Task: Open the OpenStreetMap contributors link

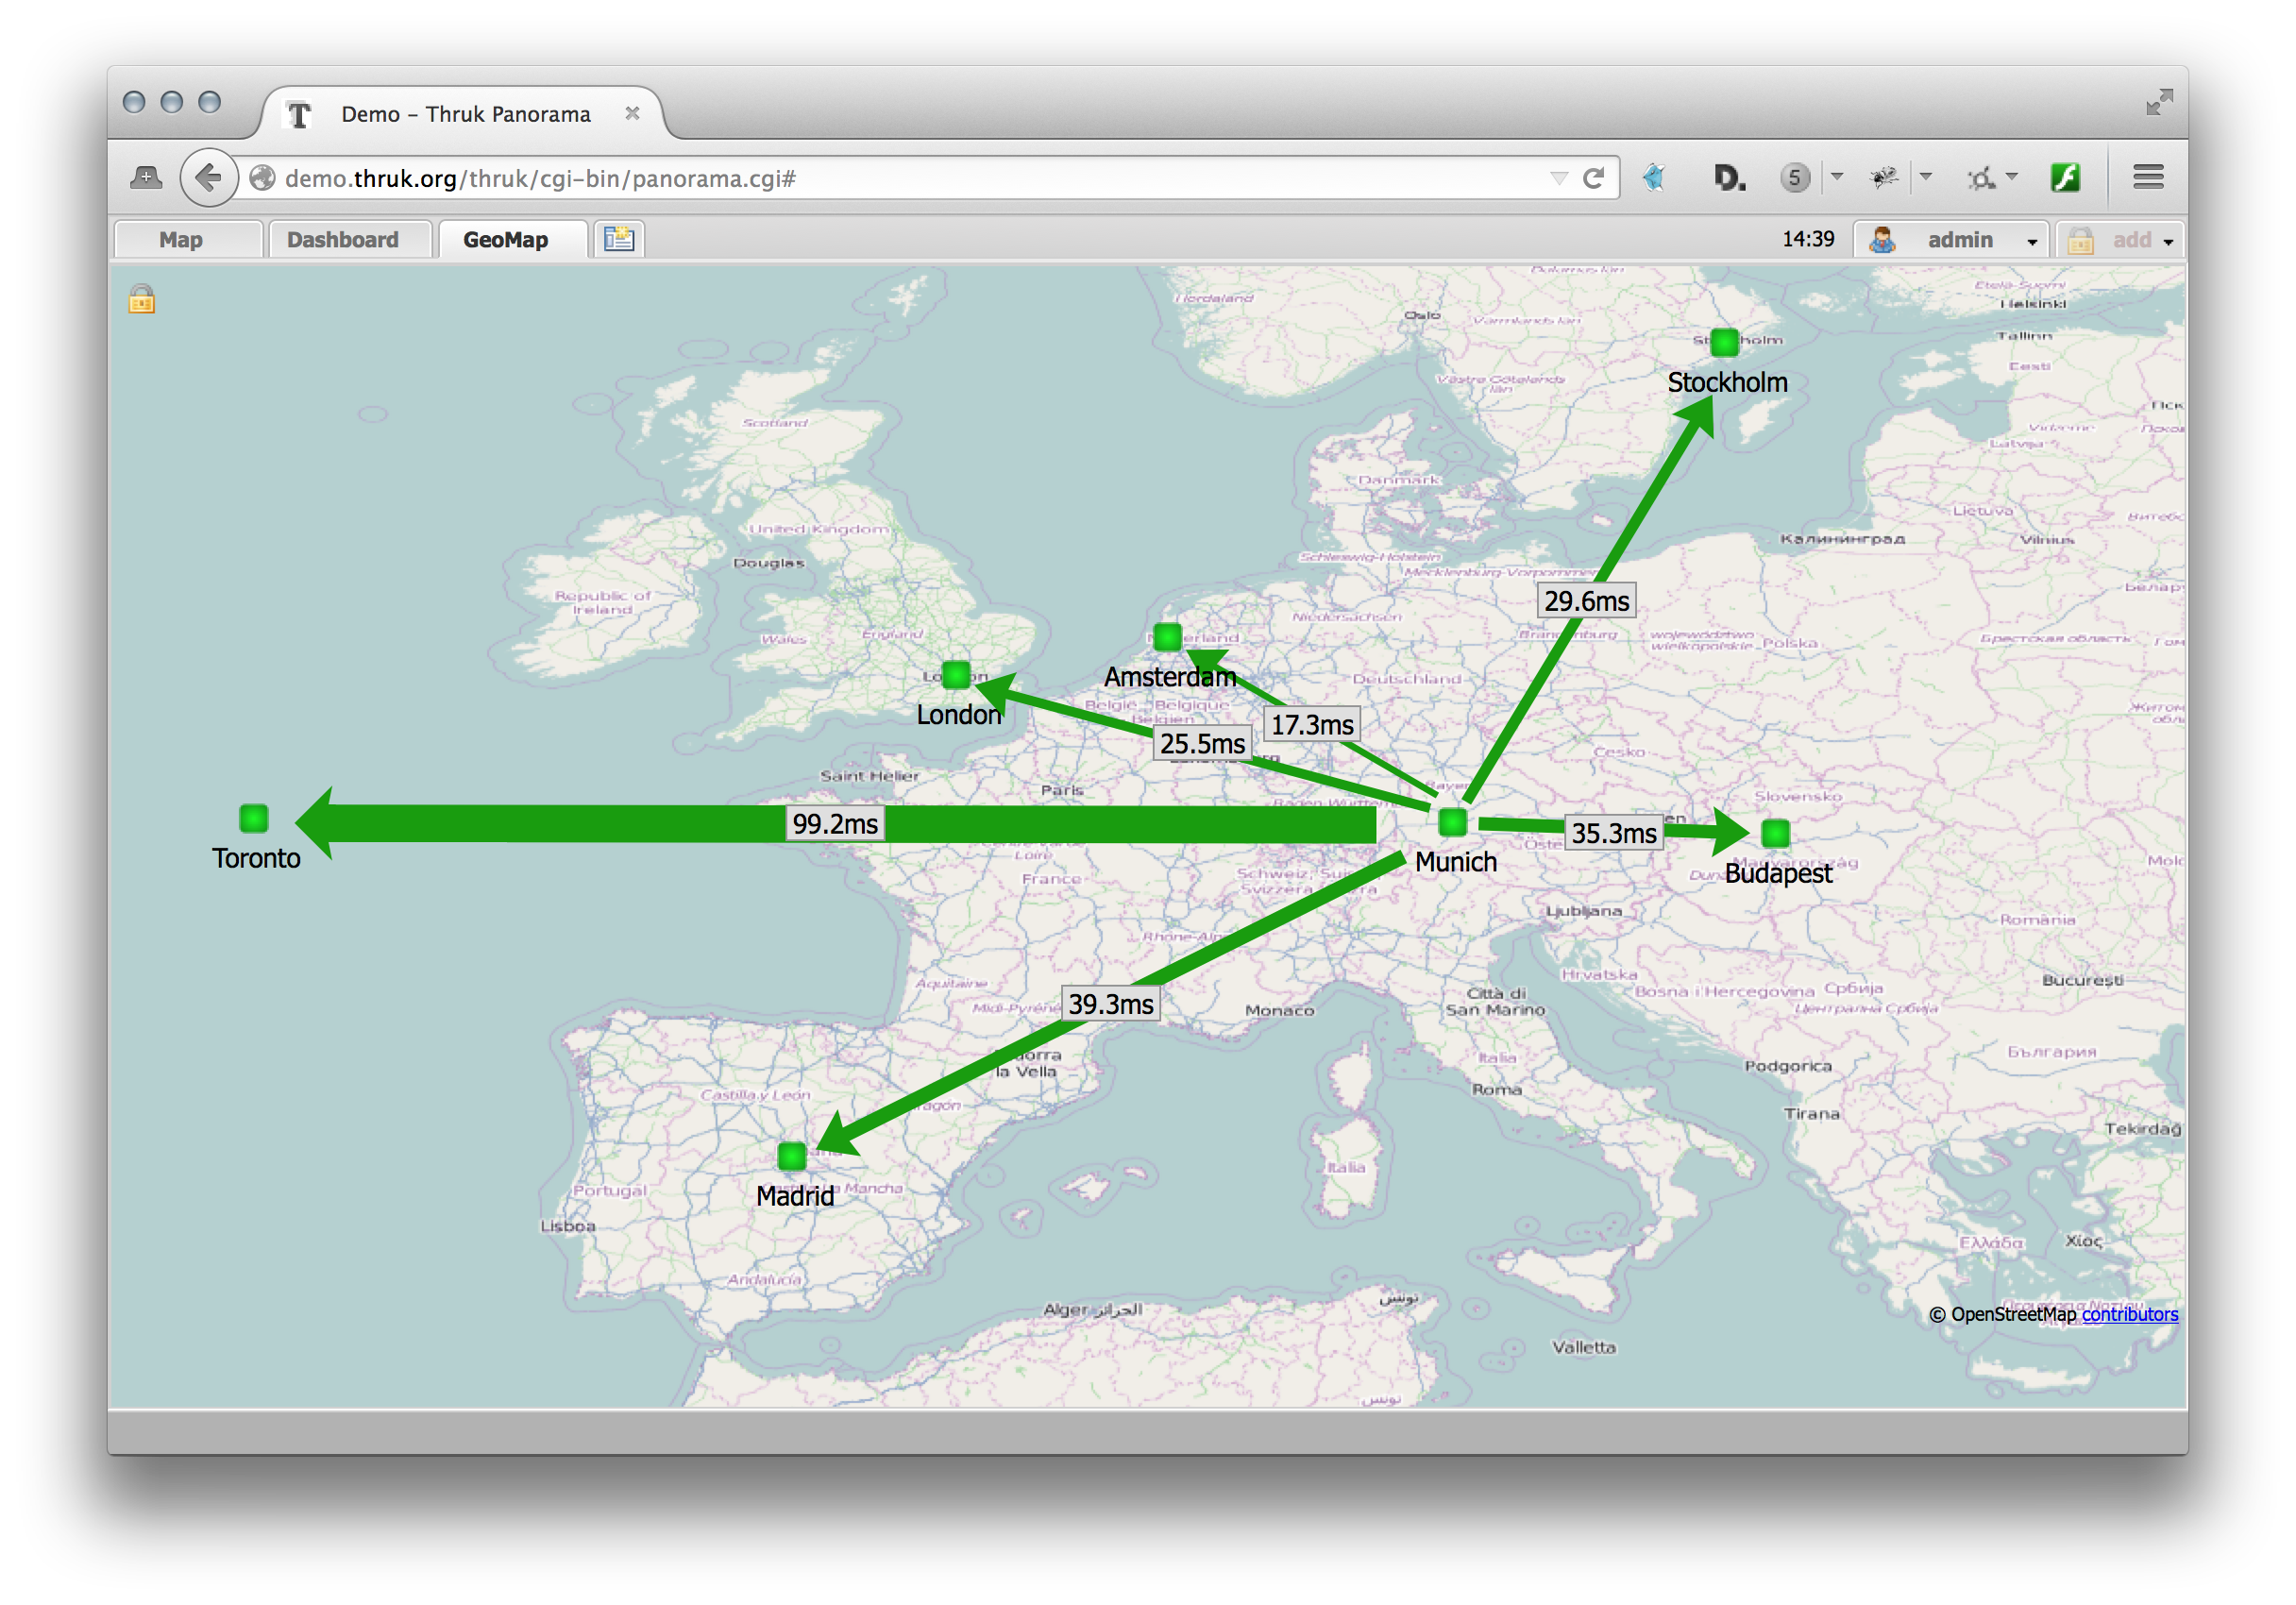Action: coord(2129,1314)
